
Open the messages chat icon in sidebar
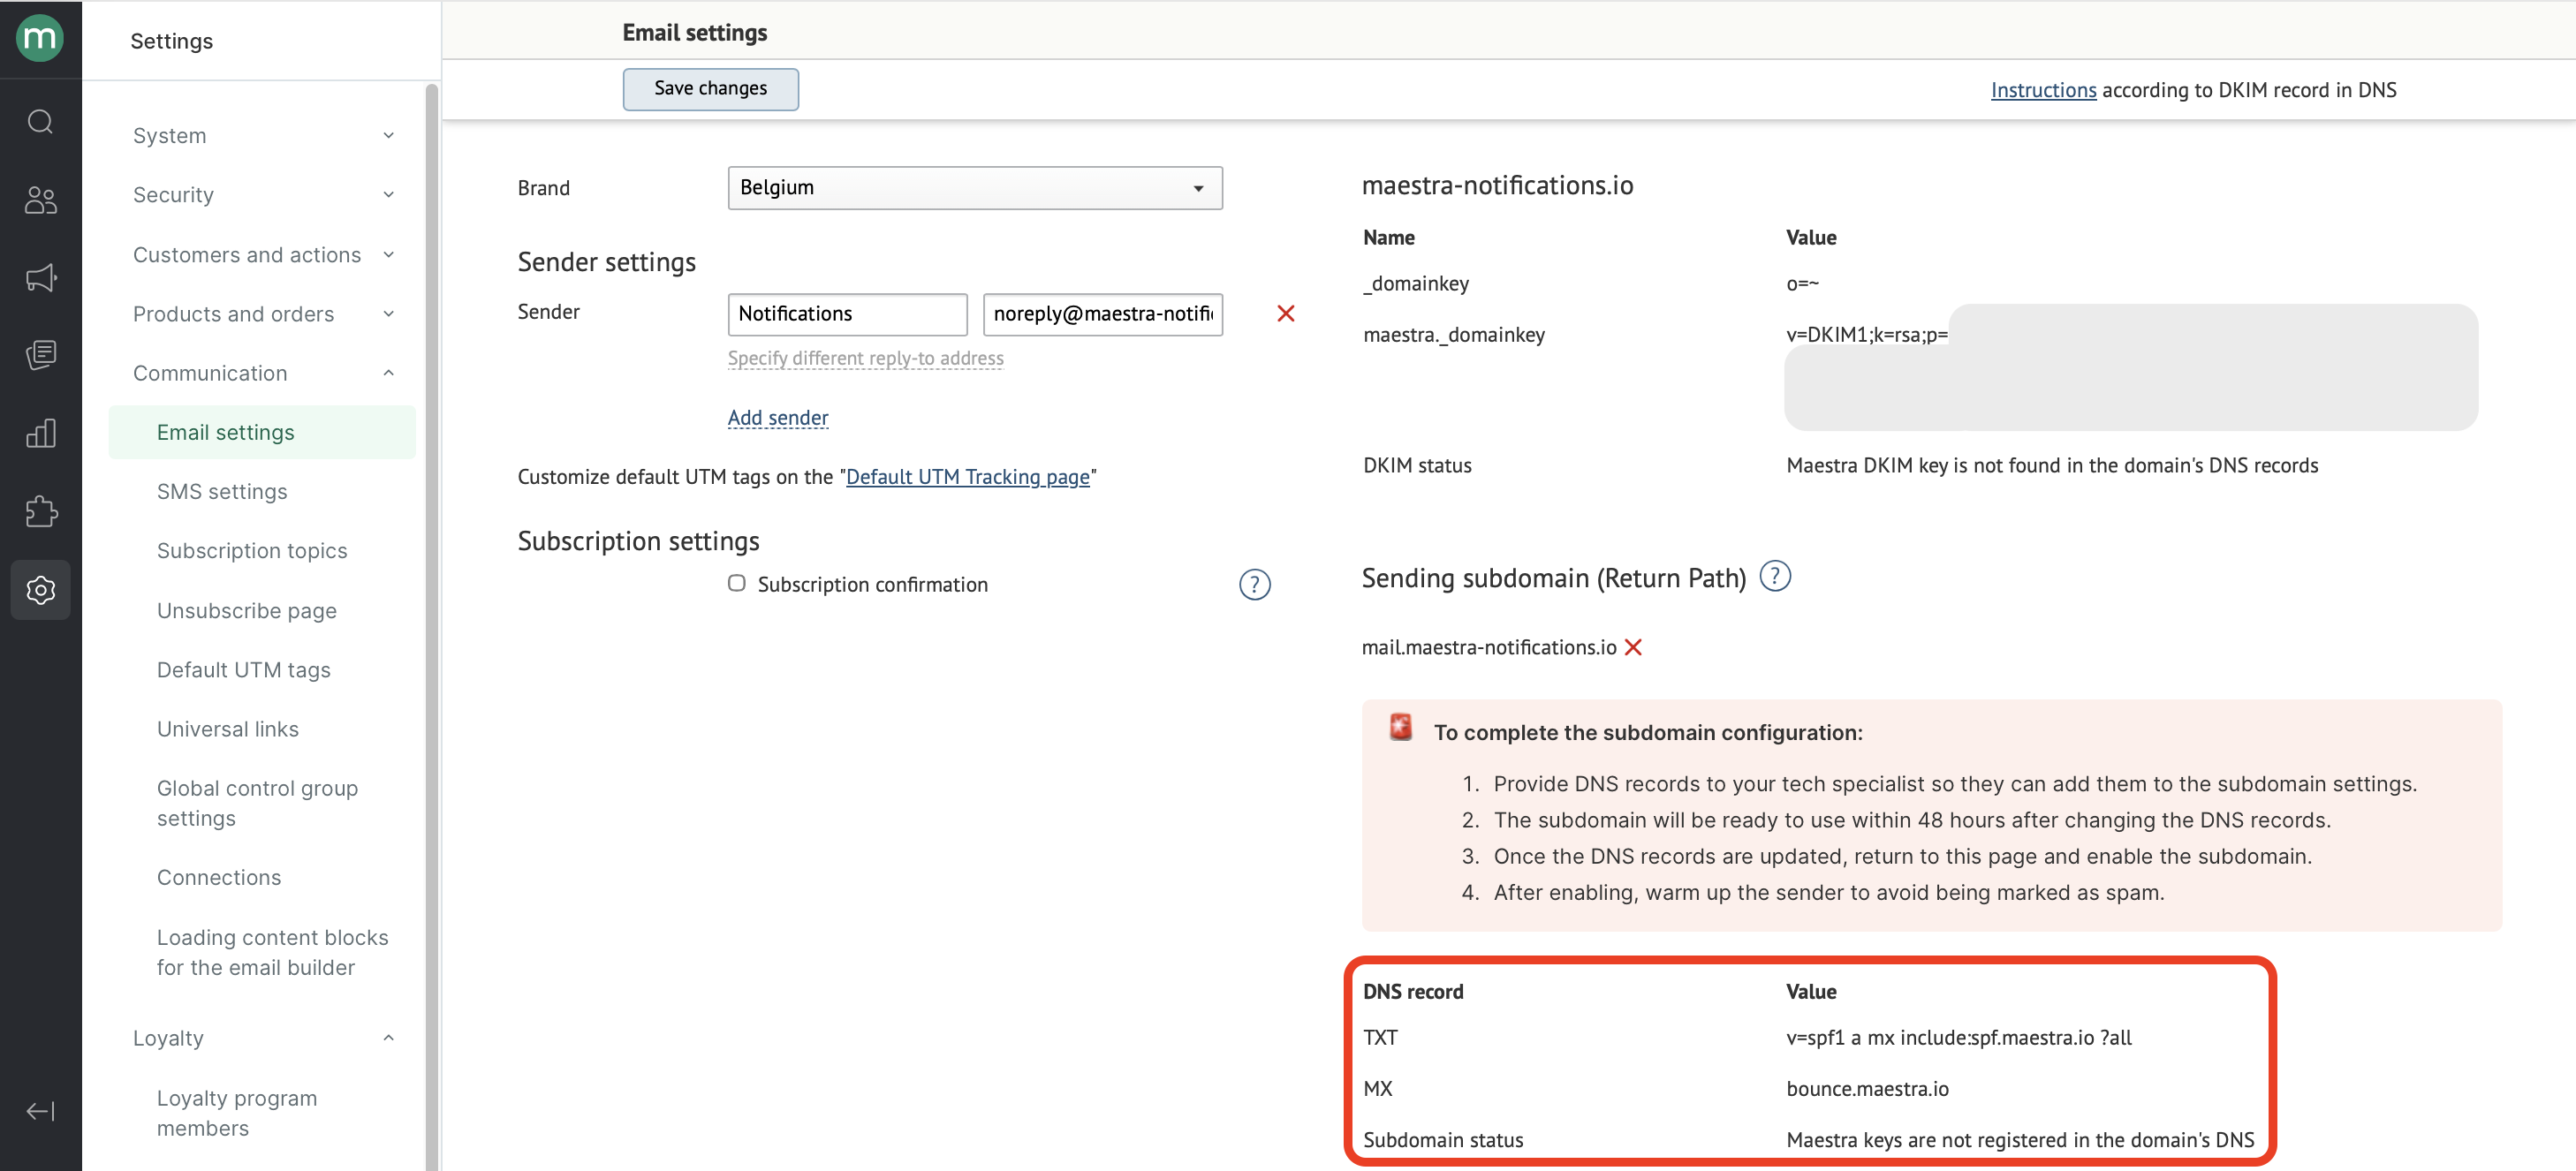pos(40,355)
